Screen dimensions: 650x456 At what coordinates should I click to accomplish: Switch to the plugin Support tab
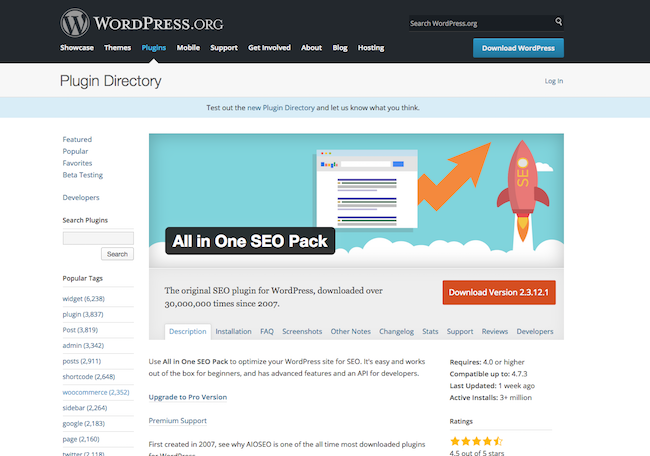[460, 332]
